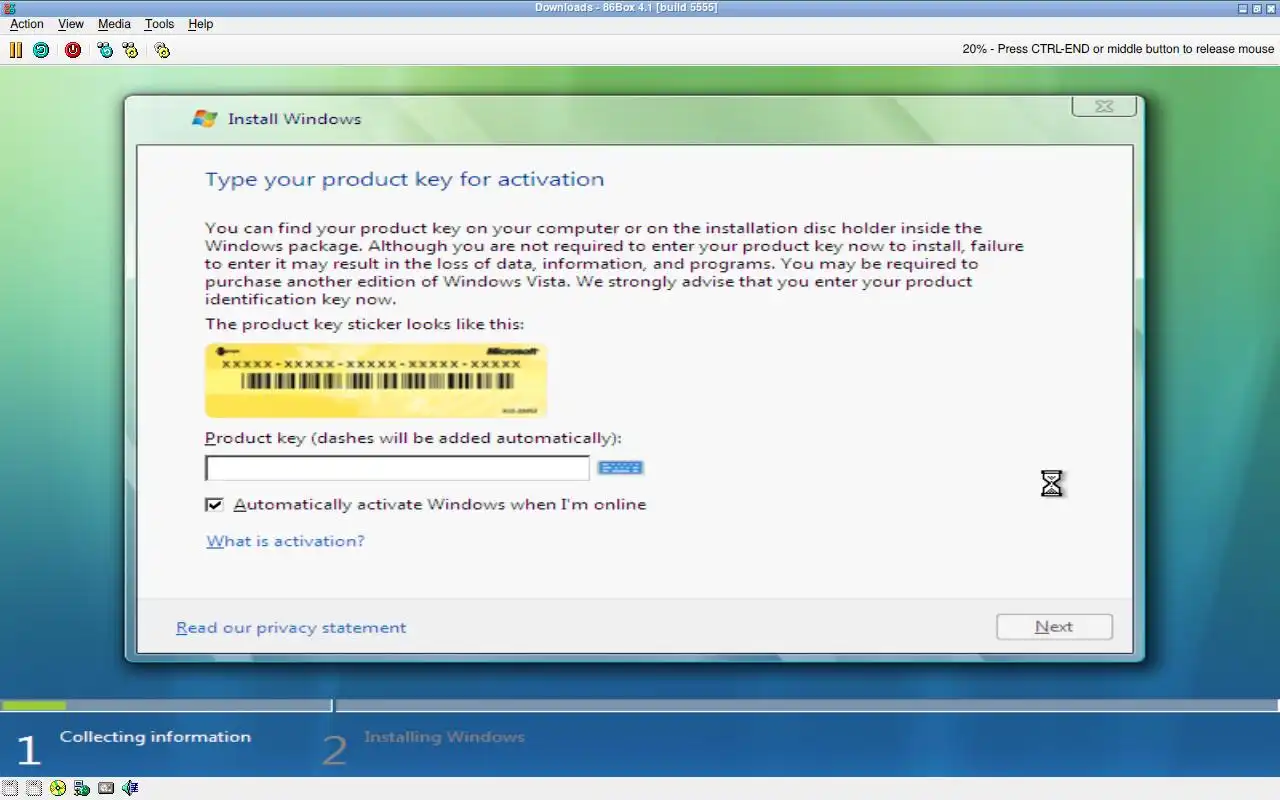Open 'Read our privacy statement' link
This screenshot has height=800, width=1280.
(291, 628)
